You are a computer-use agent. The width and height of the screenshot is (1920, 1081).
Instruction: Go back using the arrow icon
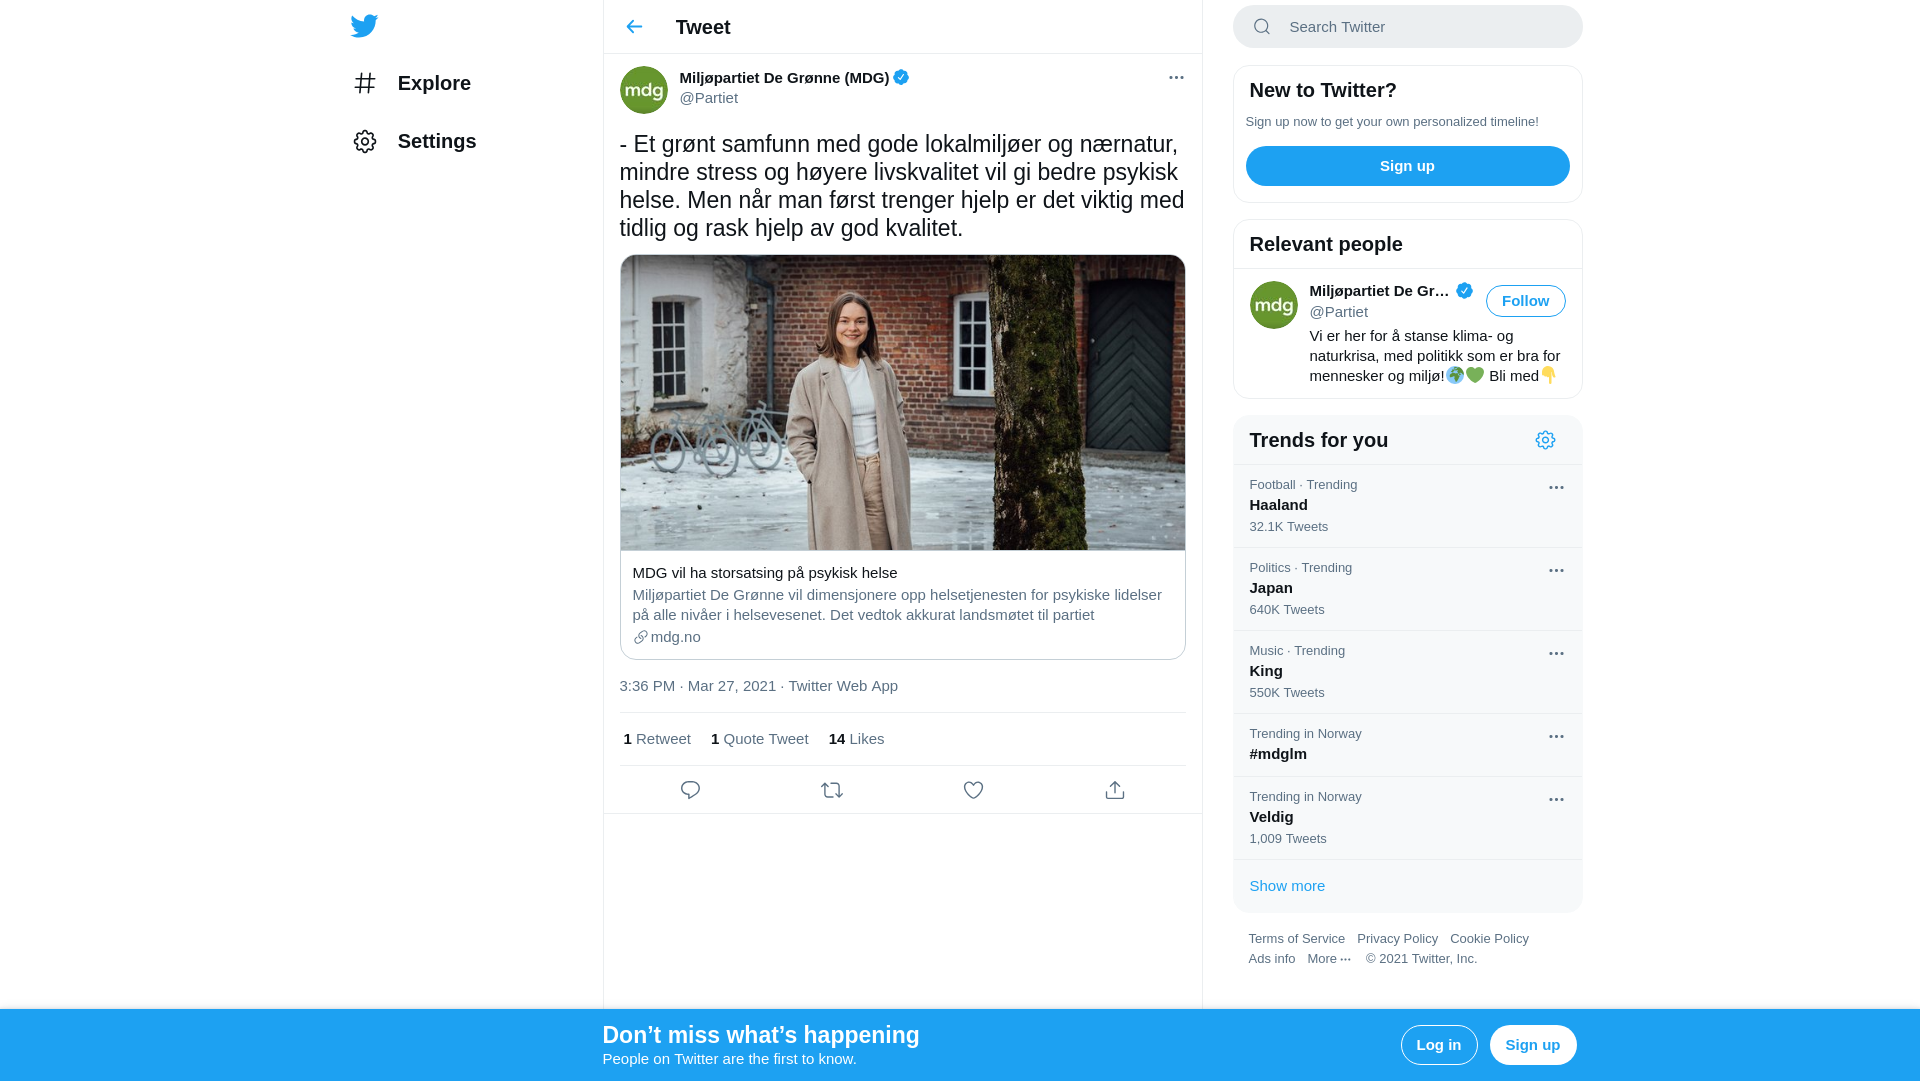634,27
